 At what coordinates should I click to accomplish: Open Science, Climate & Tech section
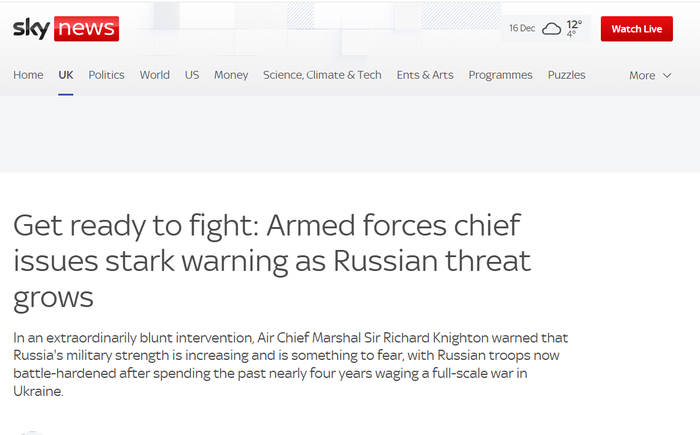(322, 75)
